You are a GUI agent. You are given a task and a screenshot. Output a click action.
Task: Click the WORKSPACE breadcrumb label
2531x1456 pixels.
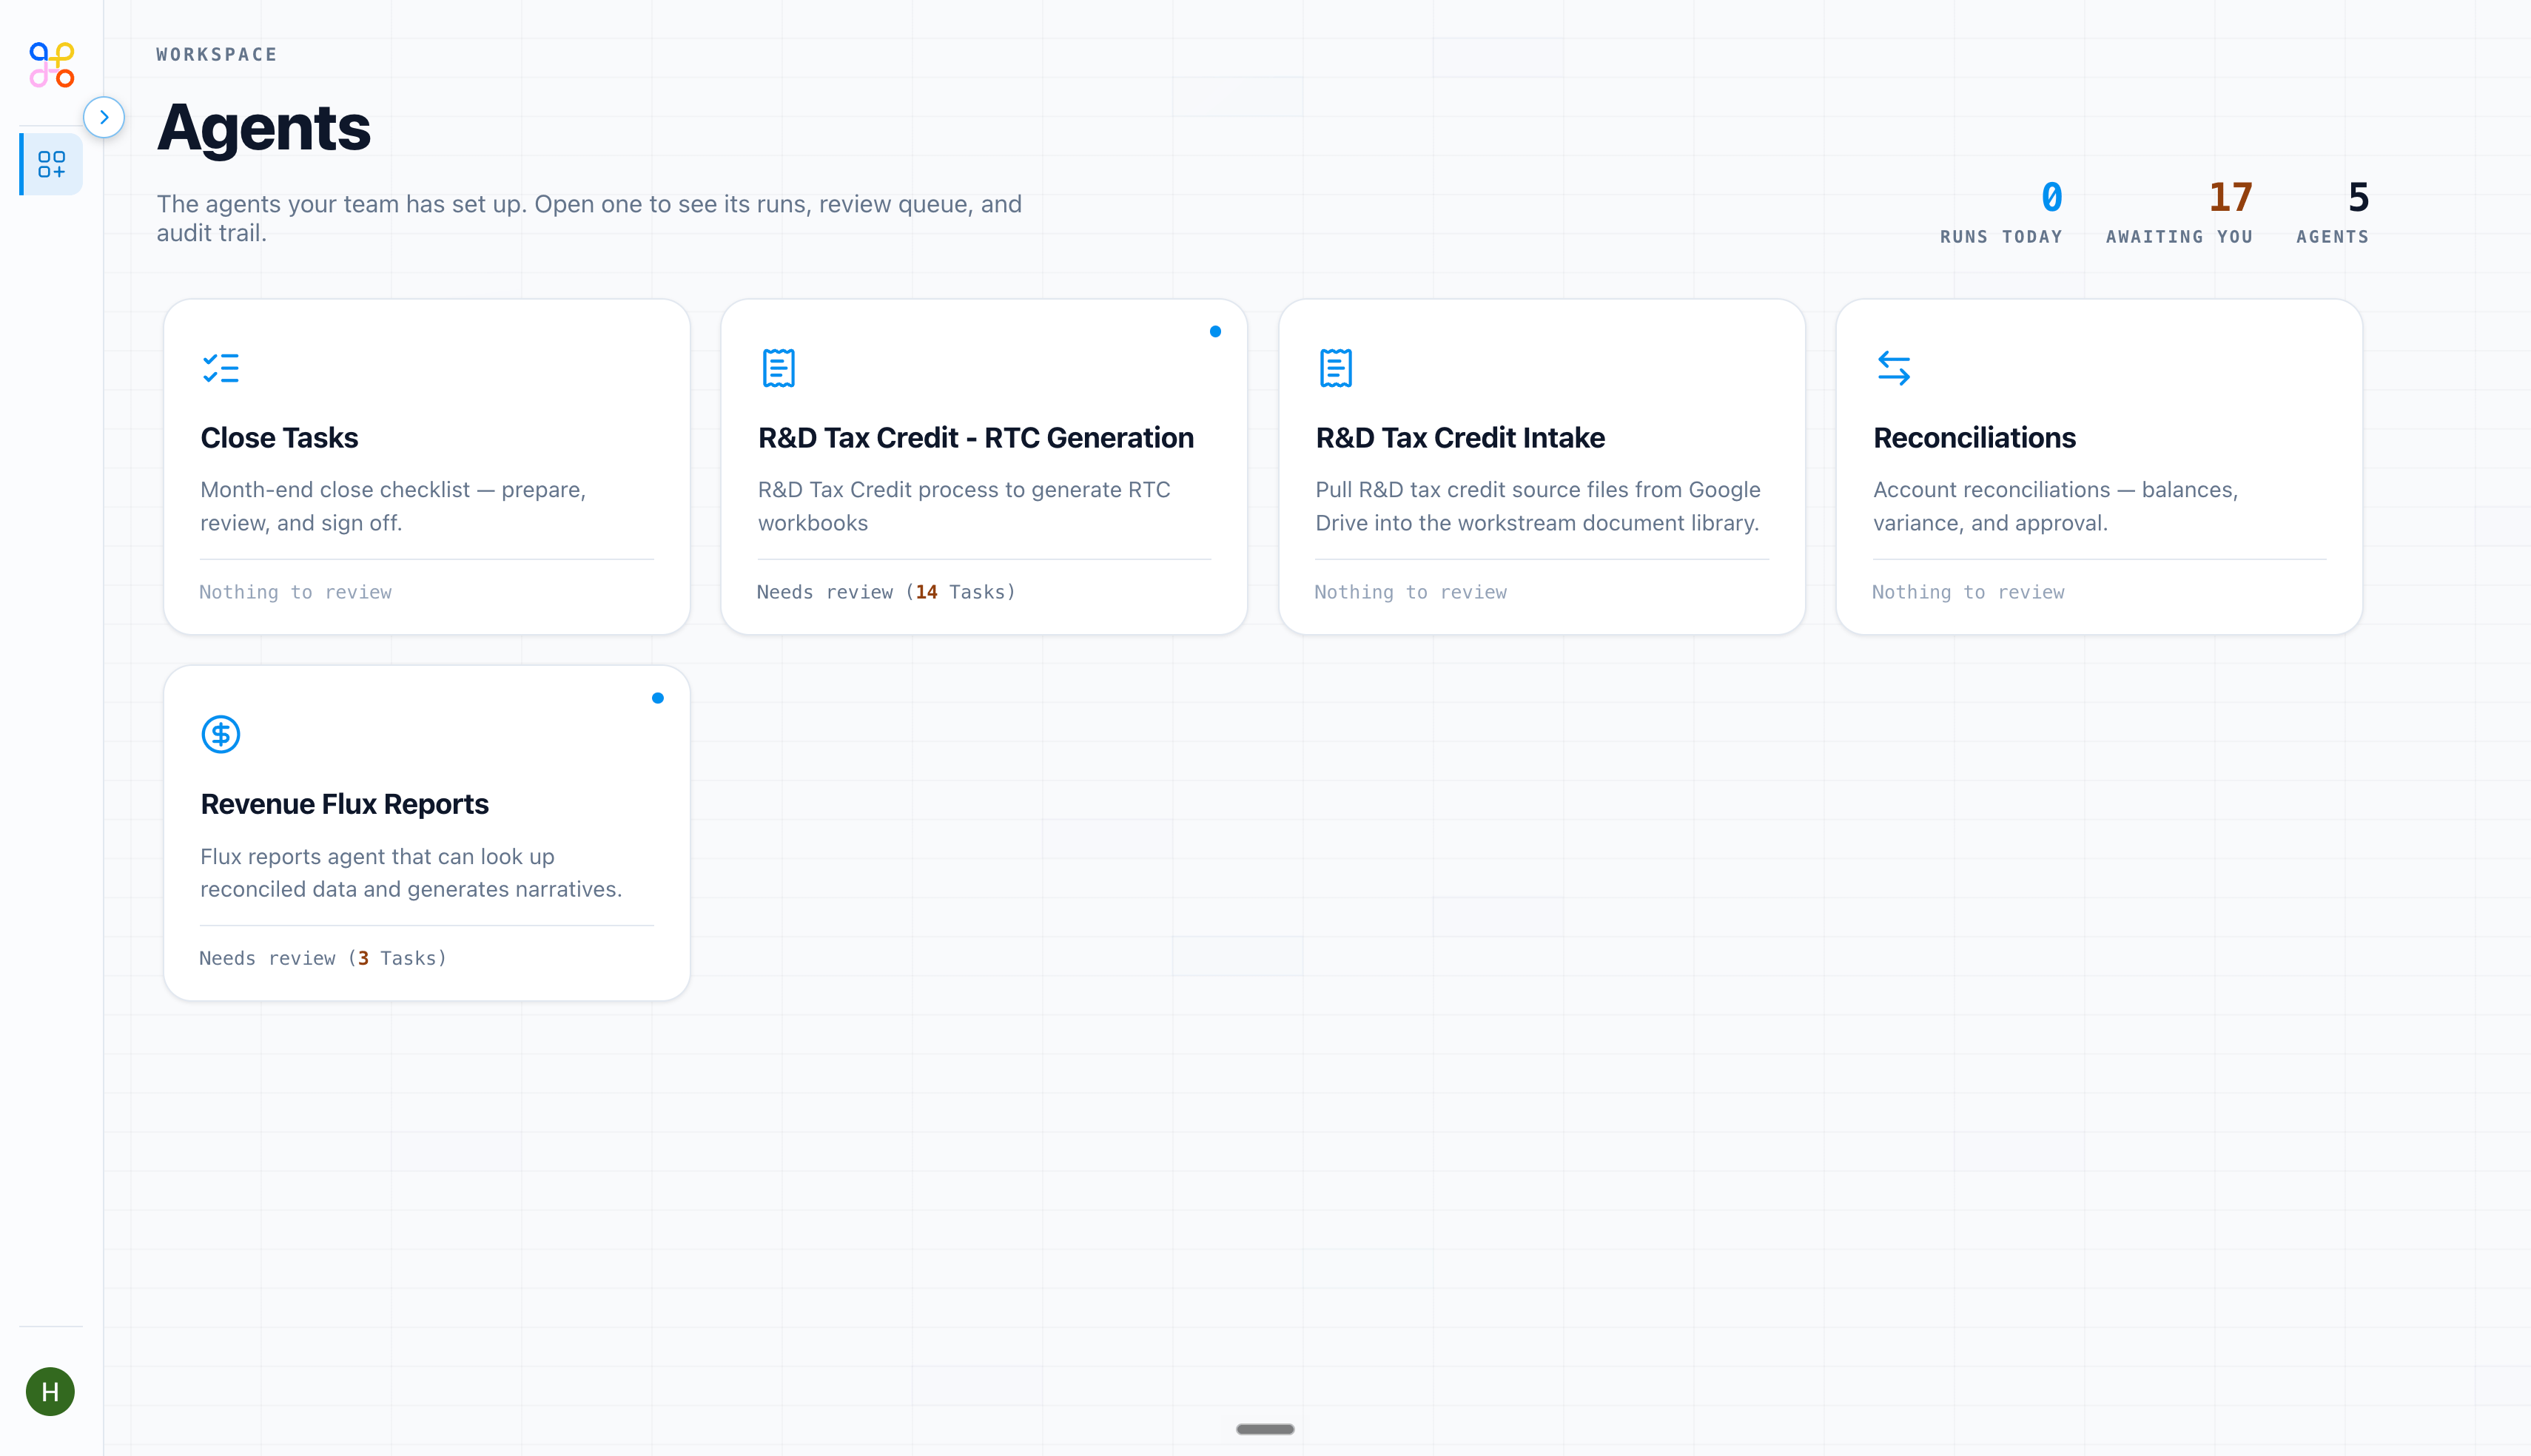pyautogui.click(x=216, y=54)
